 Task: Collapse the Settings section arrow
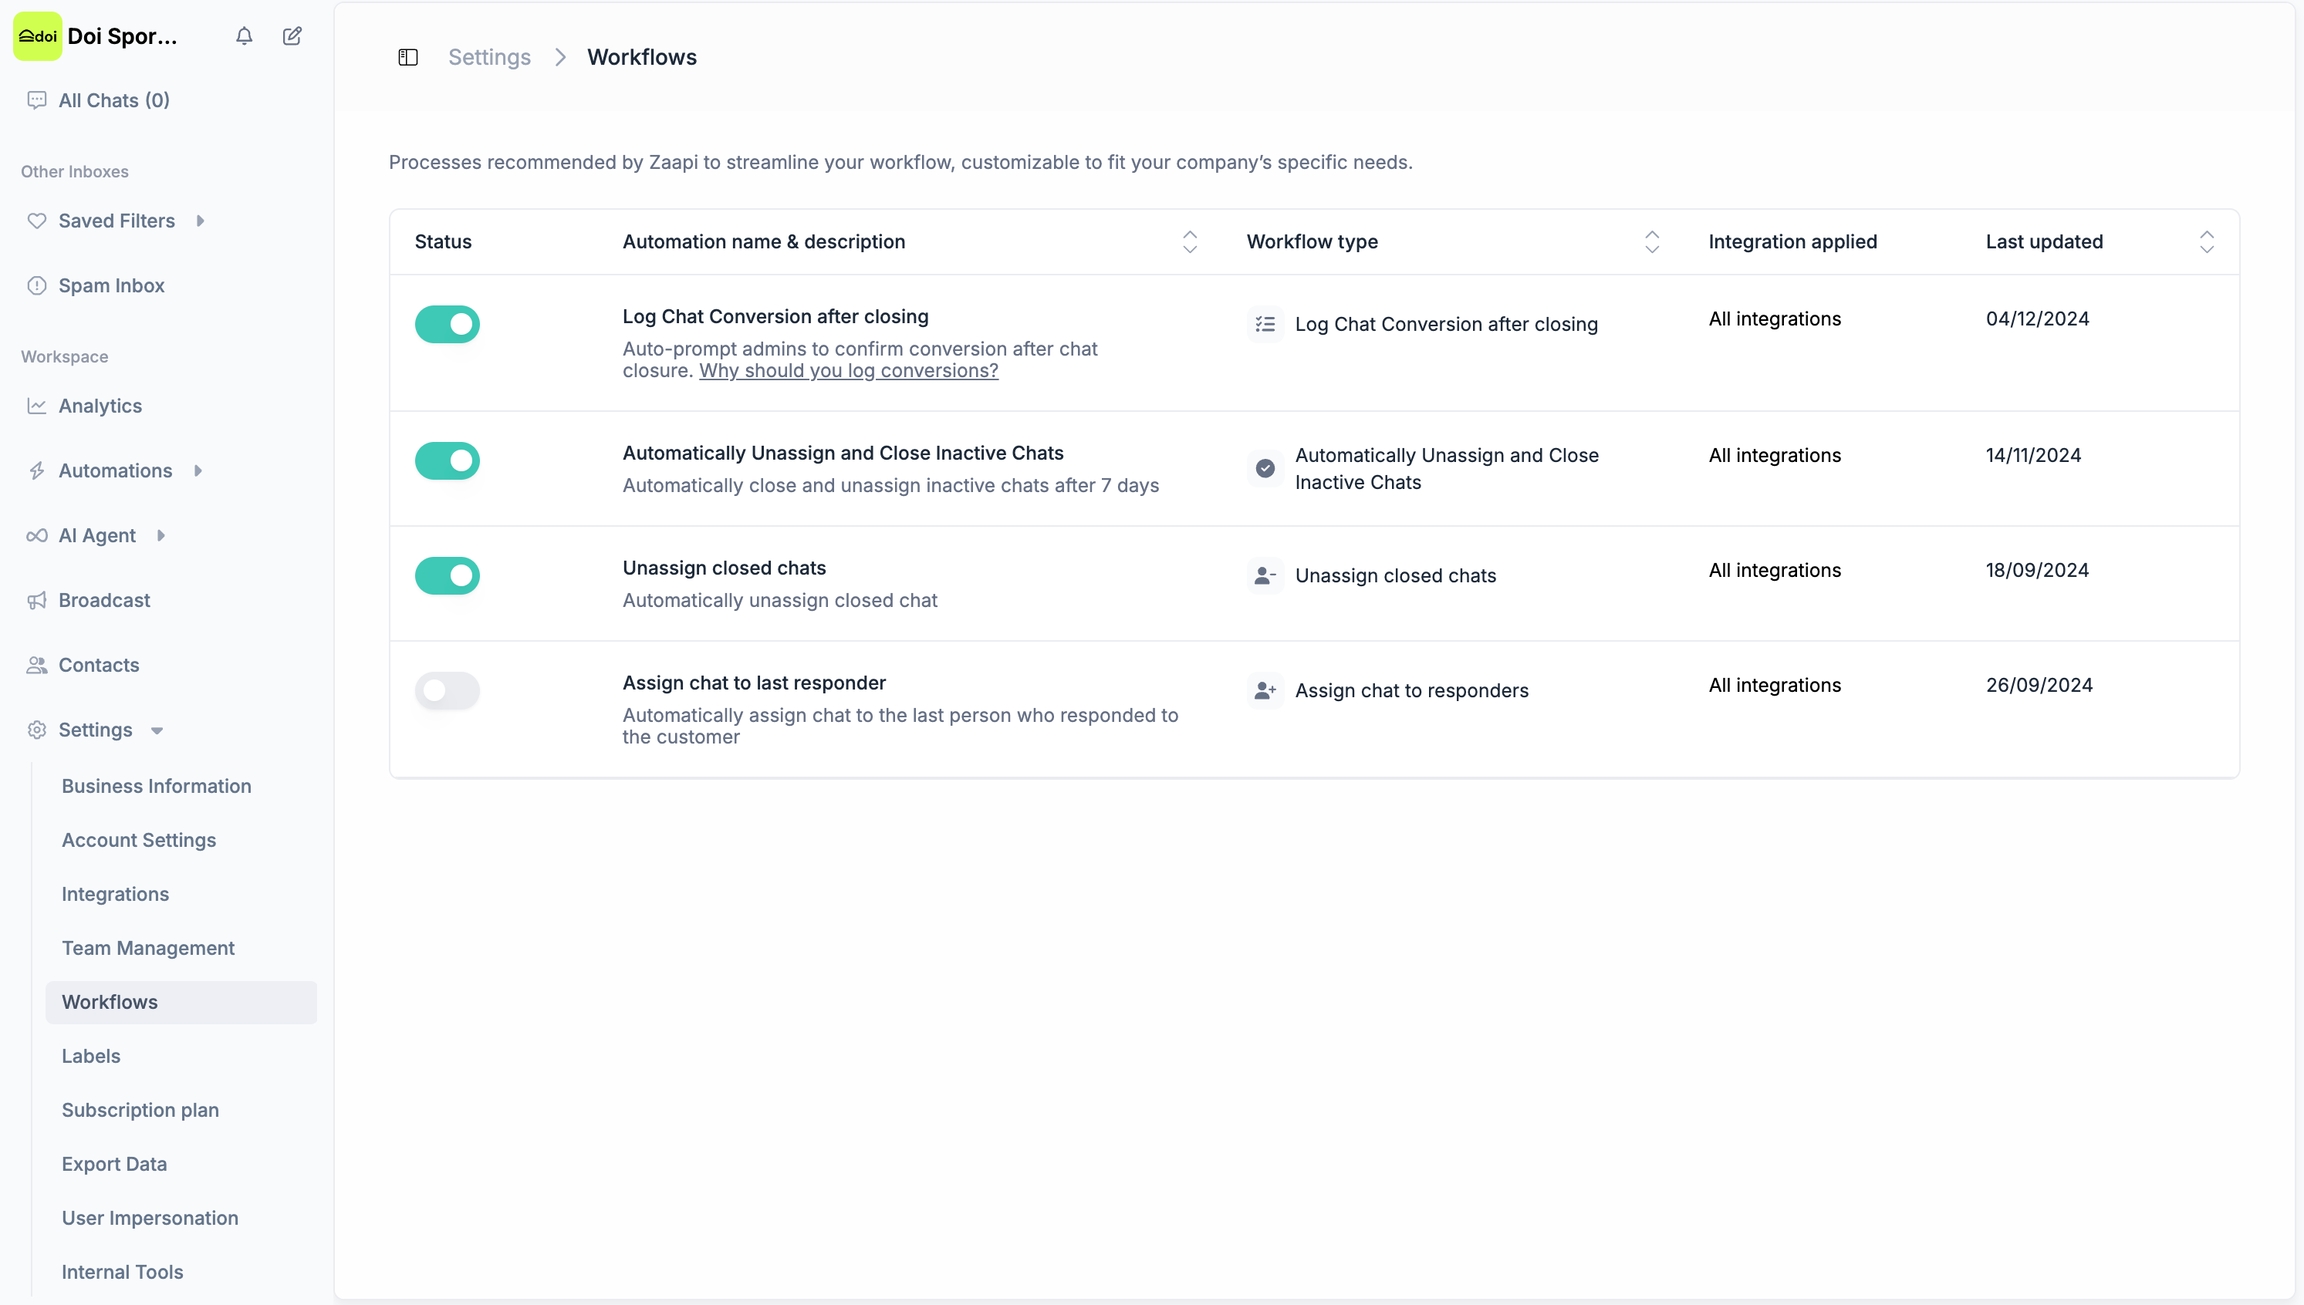[x=157, y=731]
